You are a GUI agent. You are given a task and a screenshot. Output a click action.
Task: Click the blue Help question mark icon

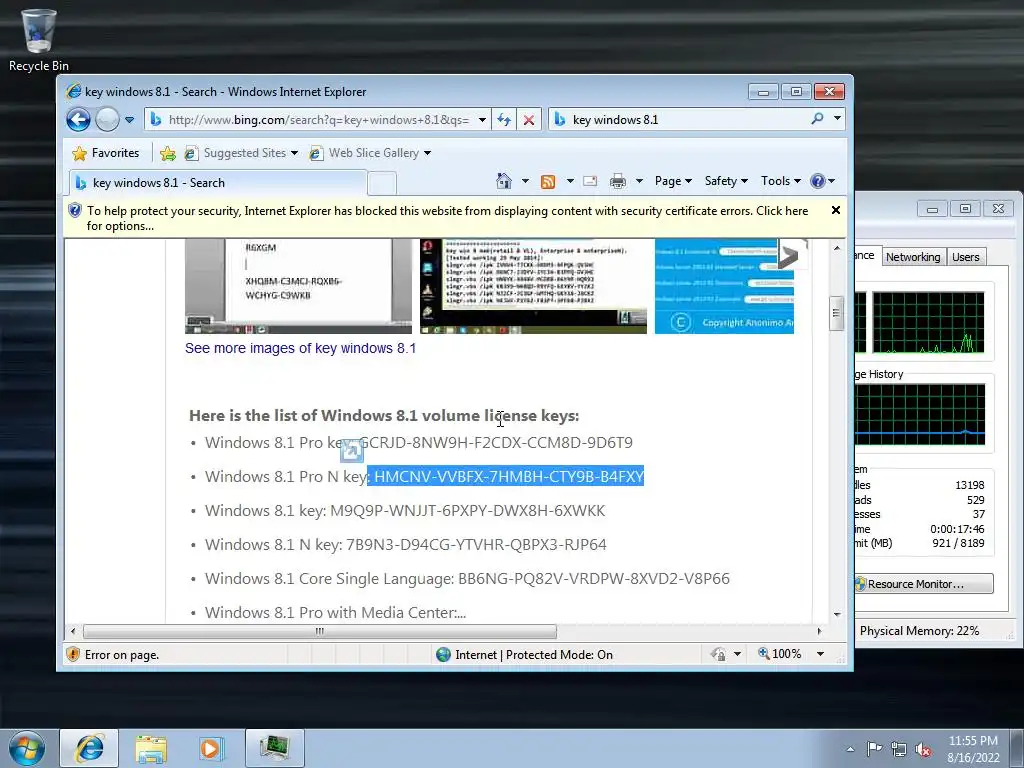818,181
